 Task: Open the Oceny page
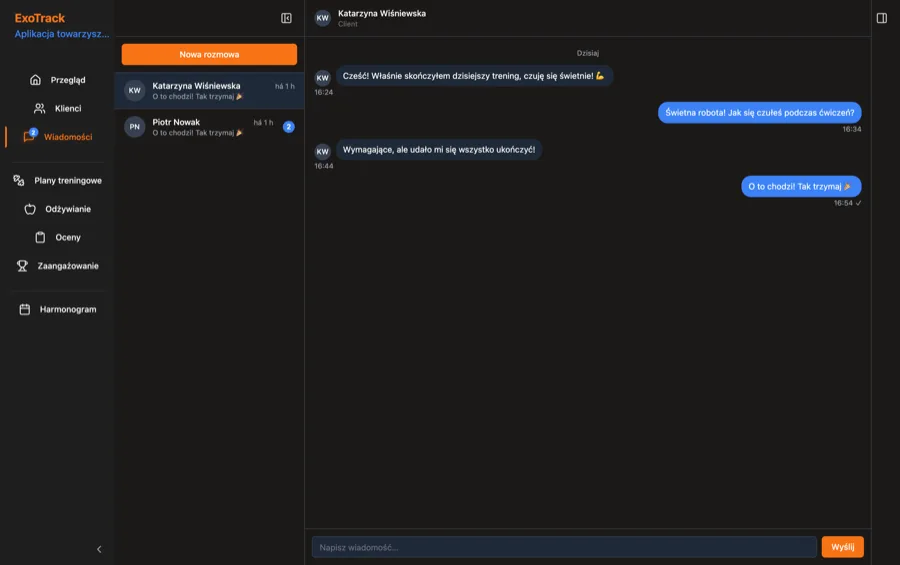coord(57,237)
